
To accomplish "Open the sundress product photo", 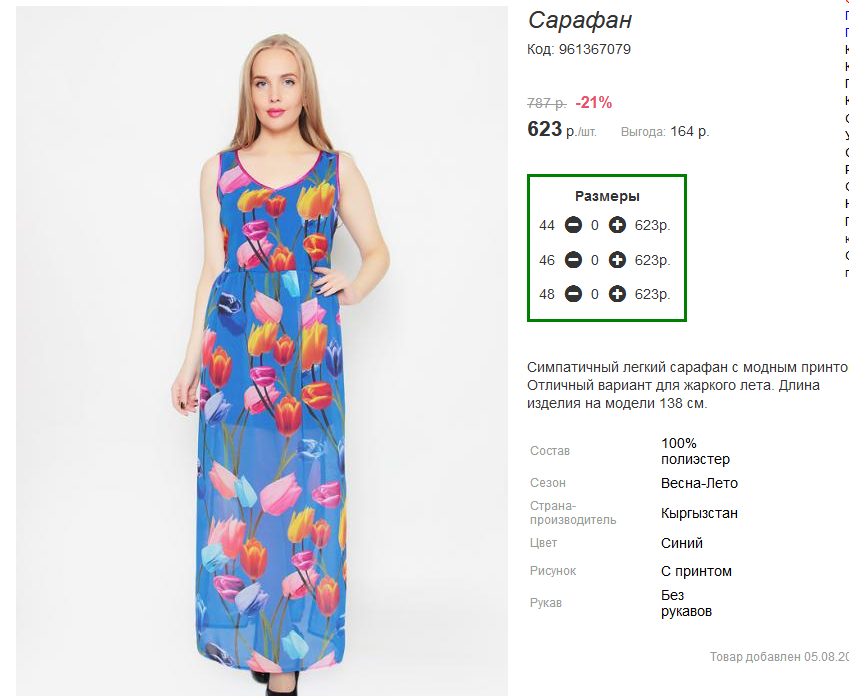I will tap(262, 351).
